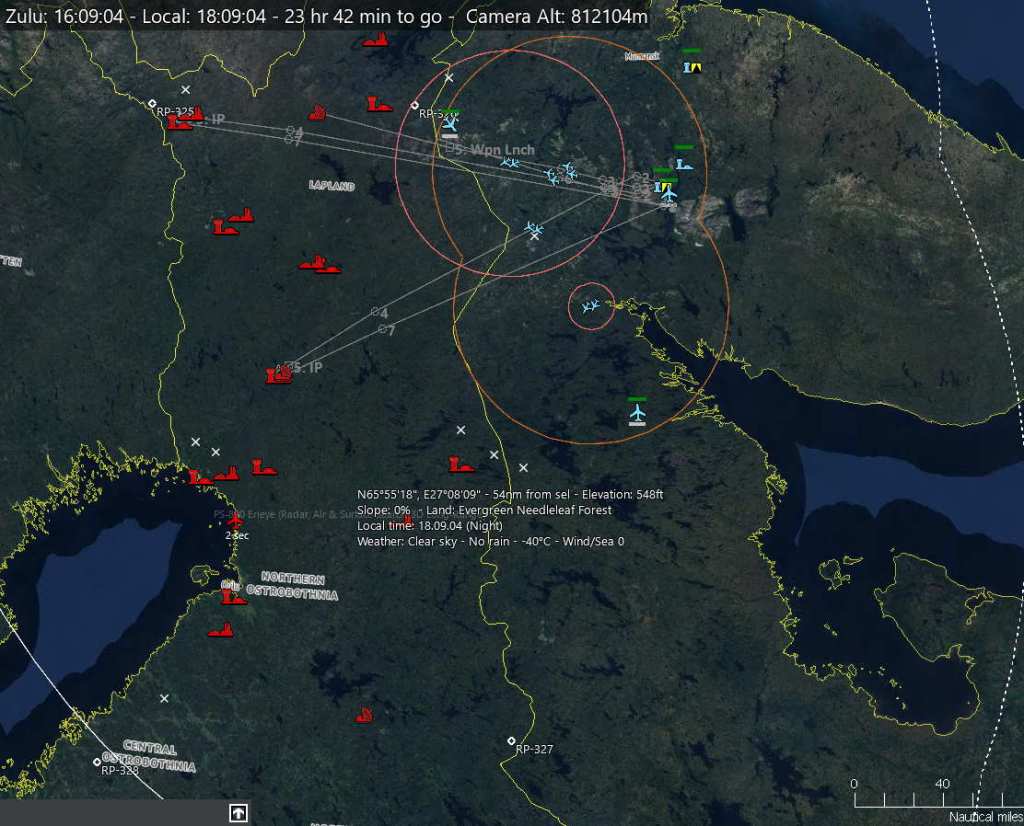Select the RP-326 reference point diamond
Screen dimensions: 1024x826
click(415, 105)
